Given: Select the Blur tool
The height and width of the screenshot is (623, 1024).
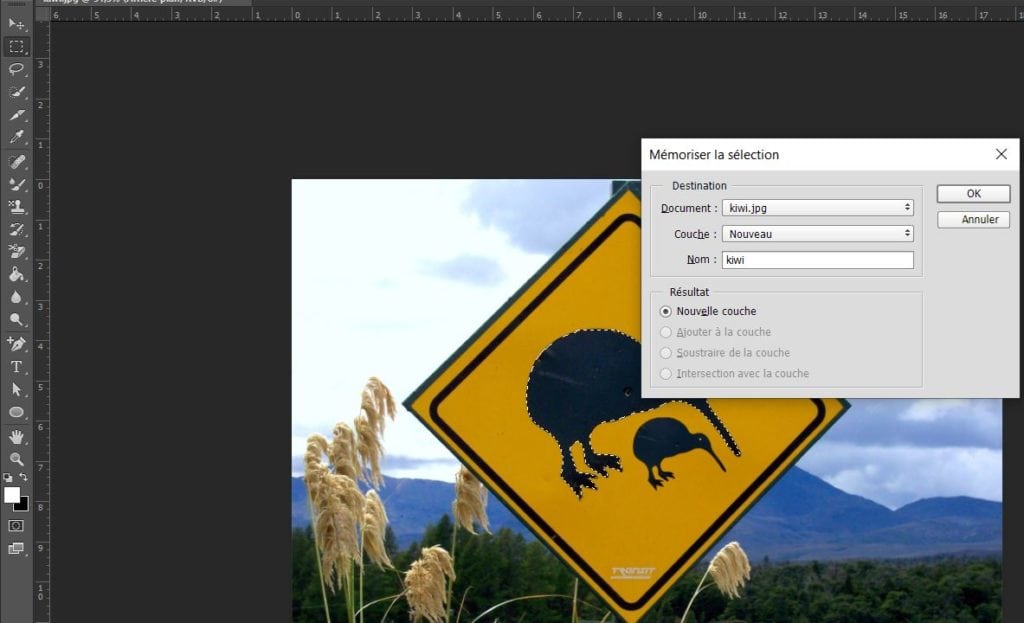Looking at the screenshot, I should [16, 297].
